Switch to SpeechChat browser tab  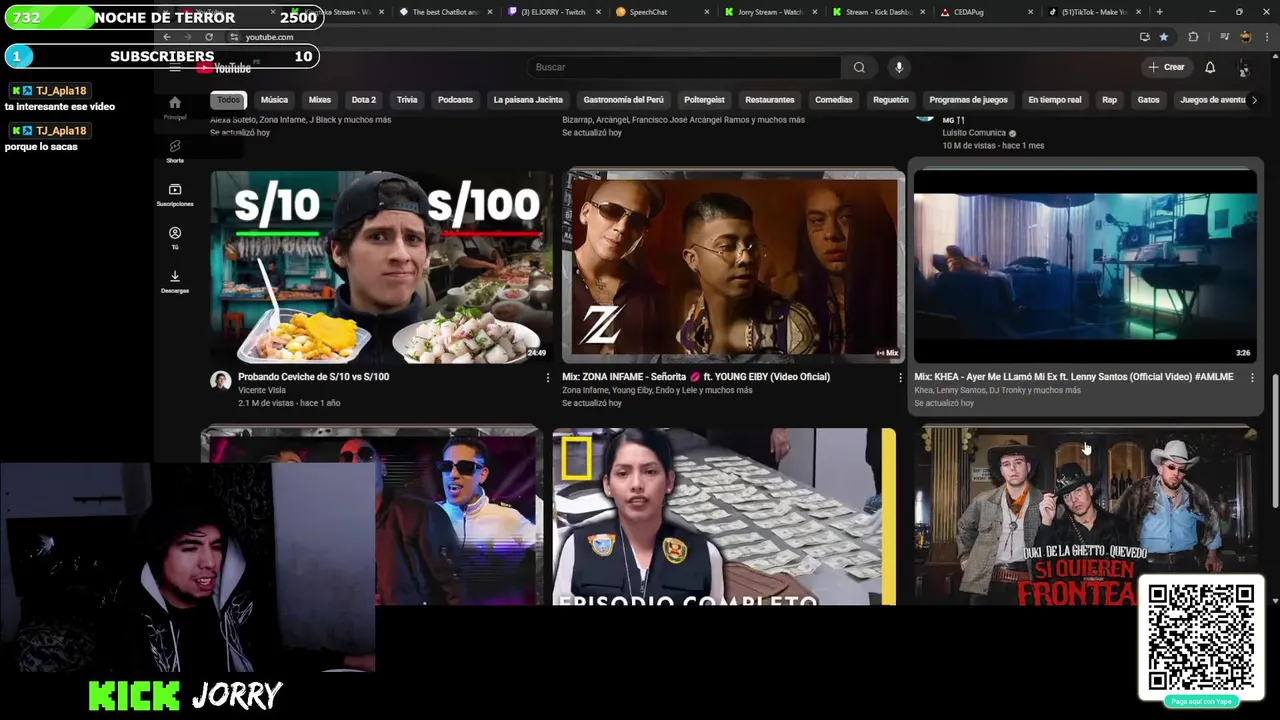pos(660,12)
